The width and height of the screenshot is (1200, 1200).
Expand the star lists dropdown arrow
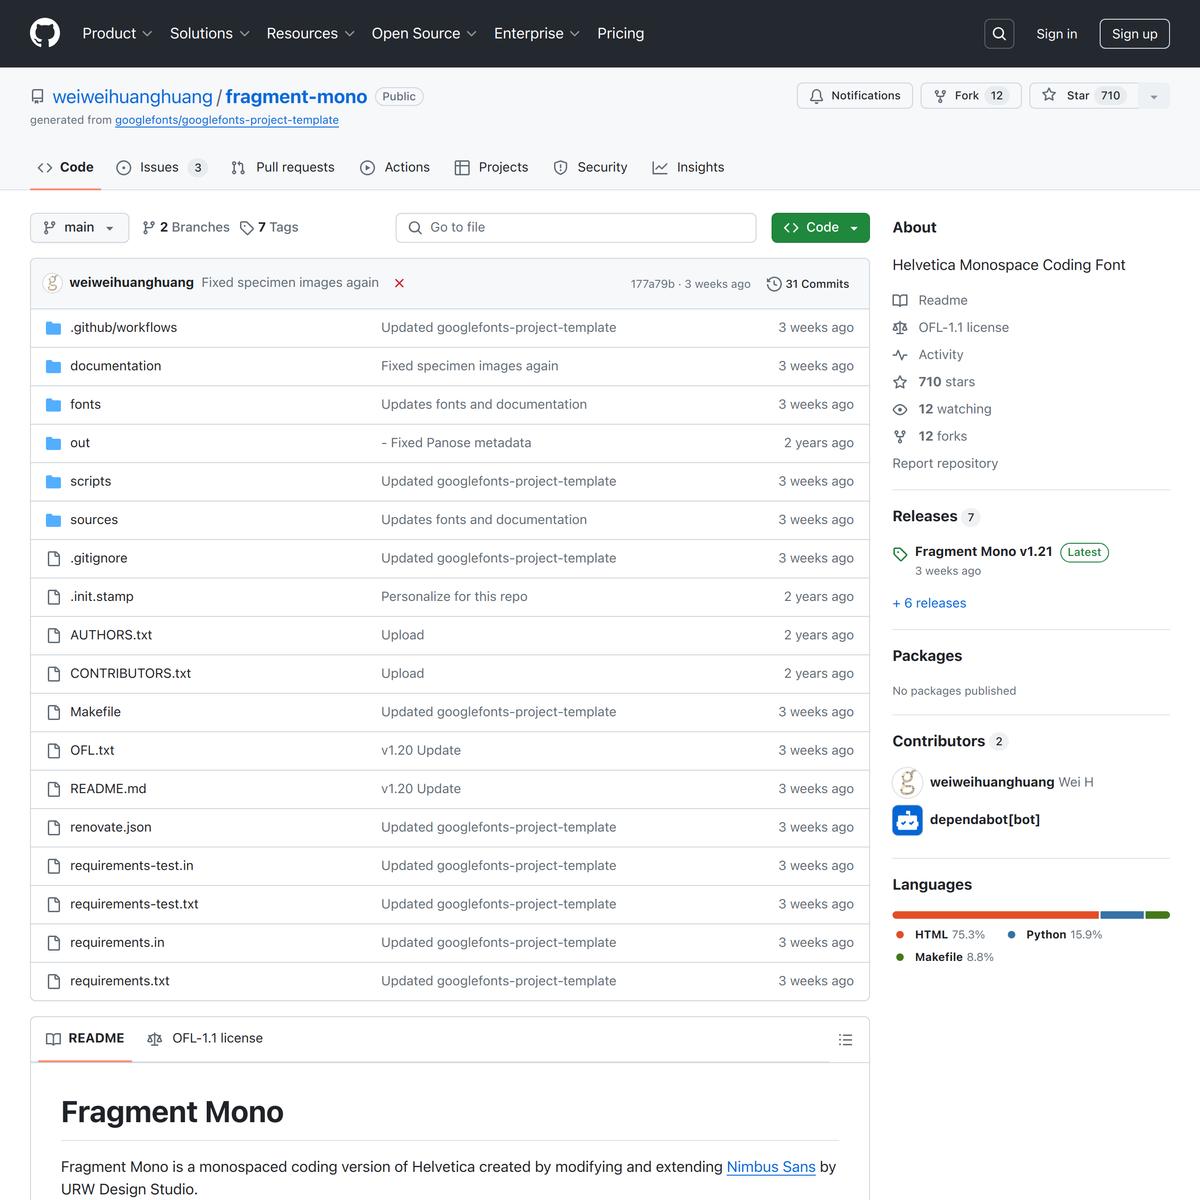click(1154, 97)
